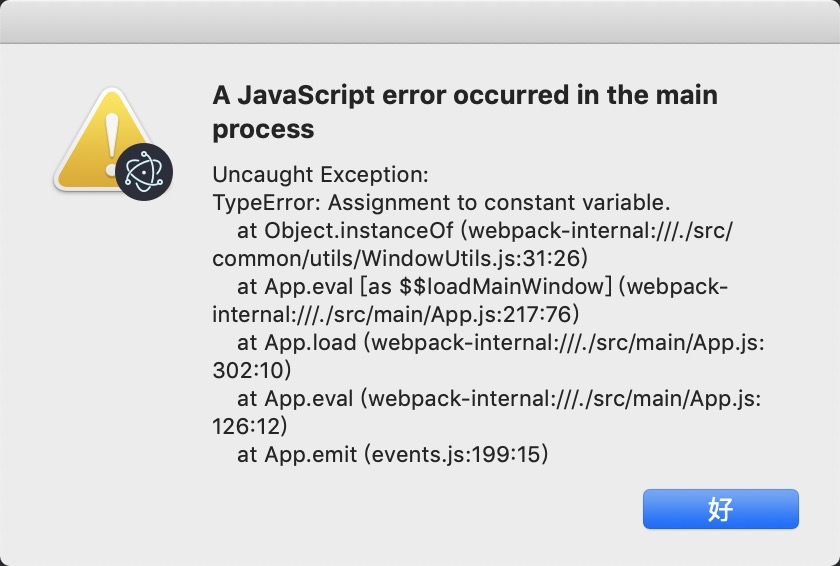
Task: Click 'webpack-internal:///./src/' on the Object.instanceOf line
Action: pos(597,231)
